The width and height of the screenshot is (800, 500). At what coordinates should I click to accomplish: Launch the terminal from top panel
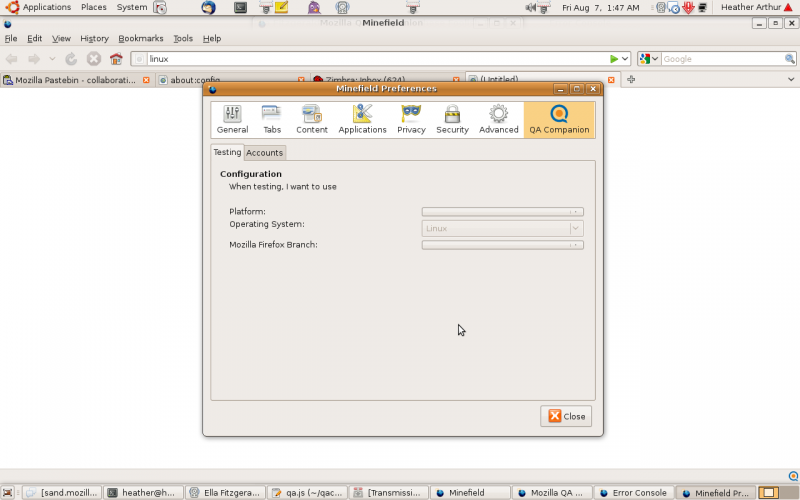tap(240, 7)
